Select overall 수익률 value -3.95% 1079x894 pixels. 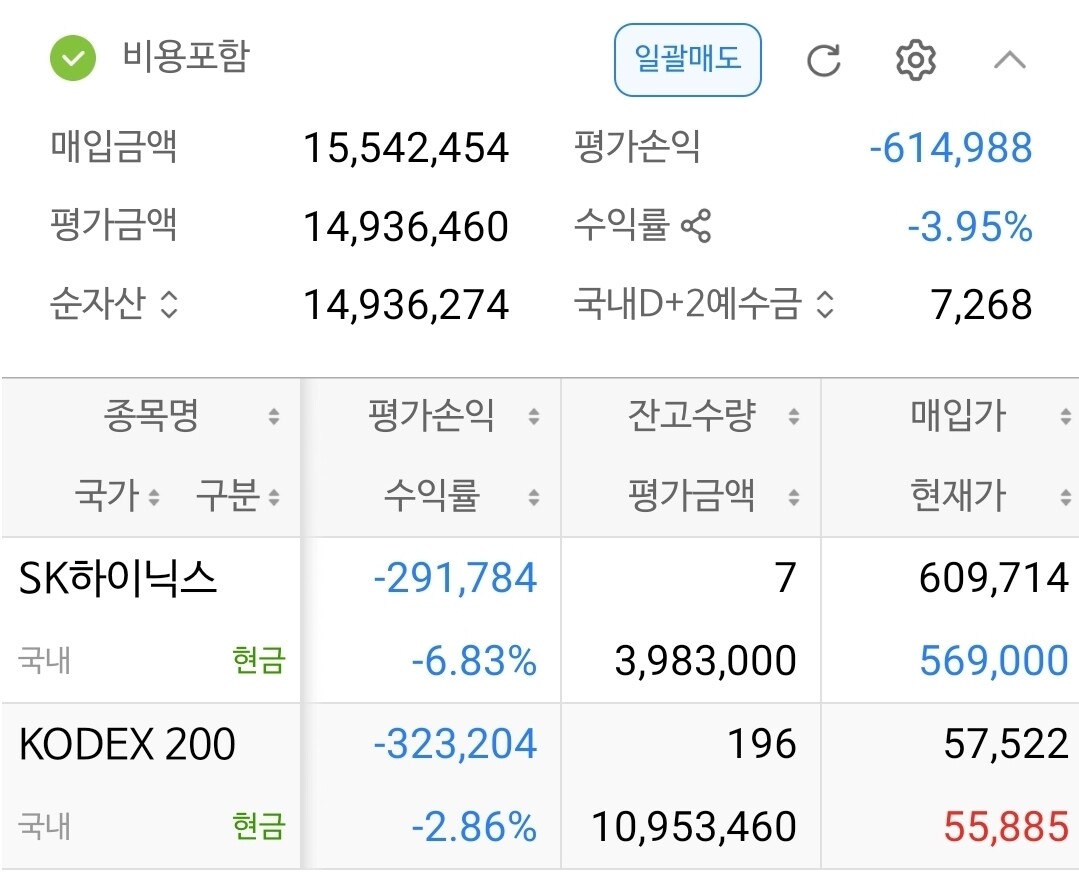pyautogui.click(x=970, y=226)
